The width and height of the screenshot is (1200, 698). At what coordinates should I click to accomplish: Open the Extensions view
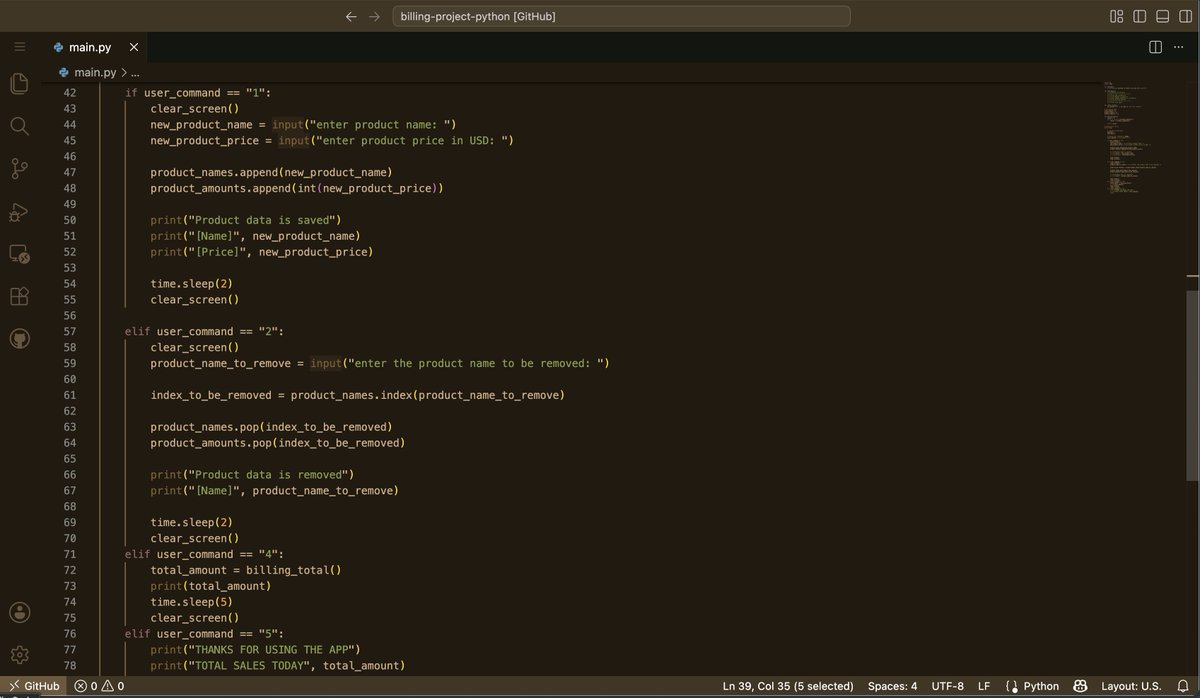[x=19, y=296]
